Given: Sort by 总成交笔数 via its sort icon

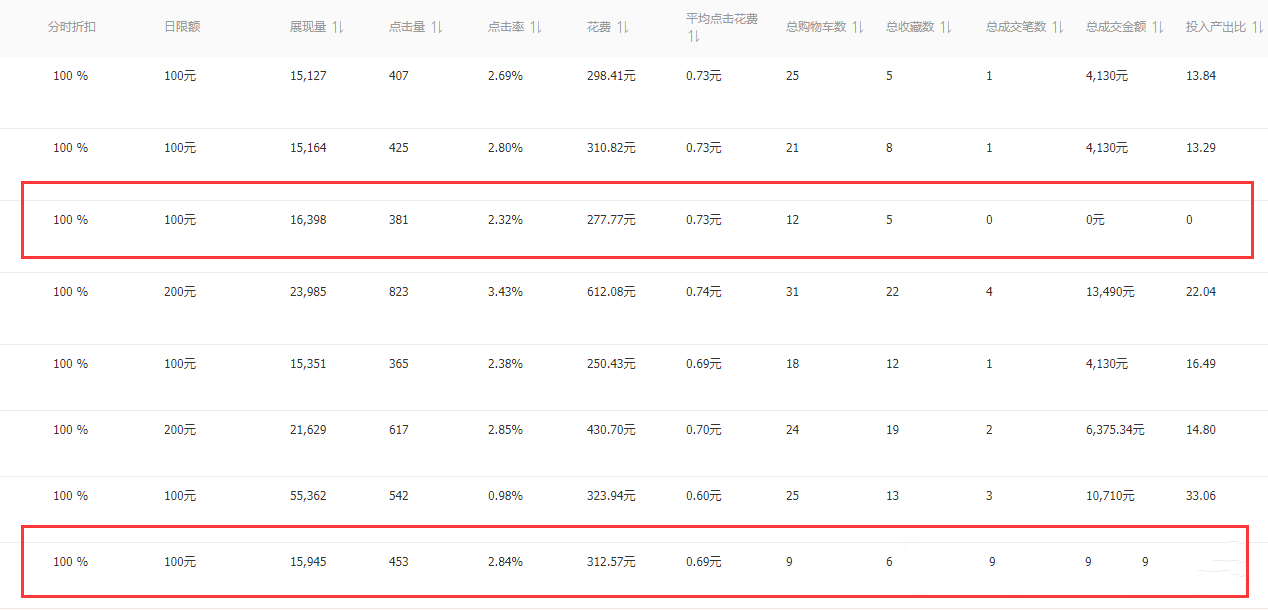Looking at the screenshot, I should click(x=1057, y=27).
